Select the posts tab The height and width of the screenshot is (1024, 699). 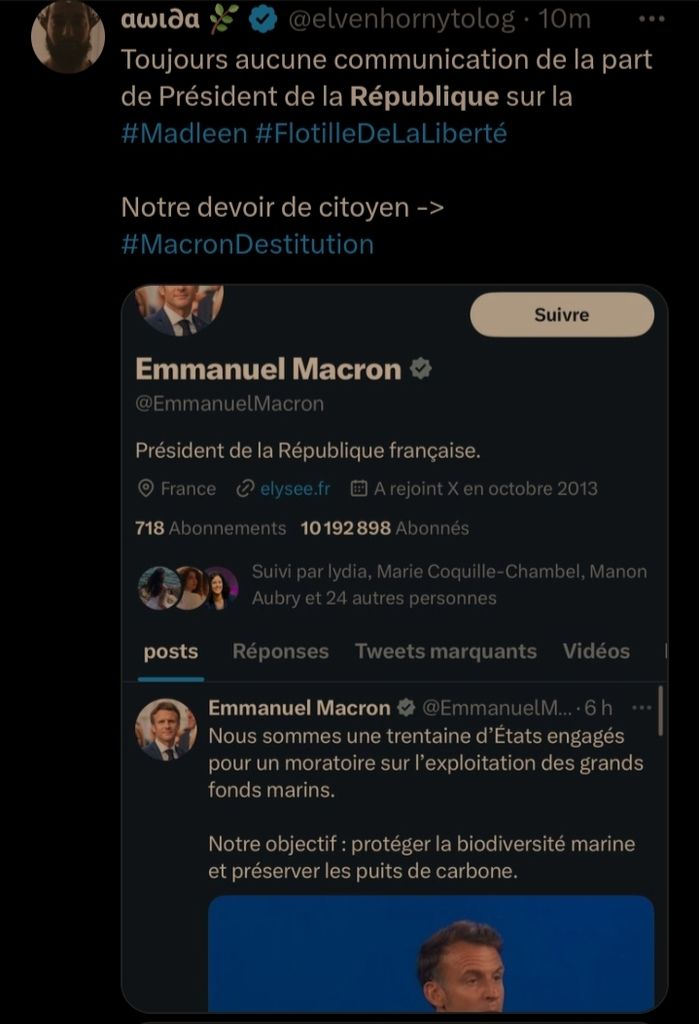171,652
